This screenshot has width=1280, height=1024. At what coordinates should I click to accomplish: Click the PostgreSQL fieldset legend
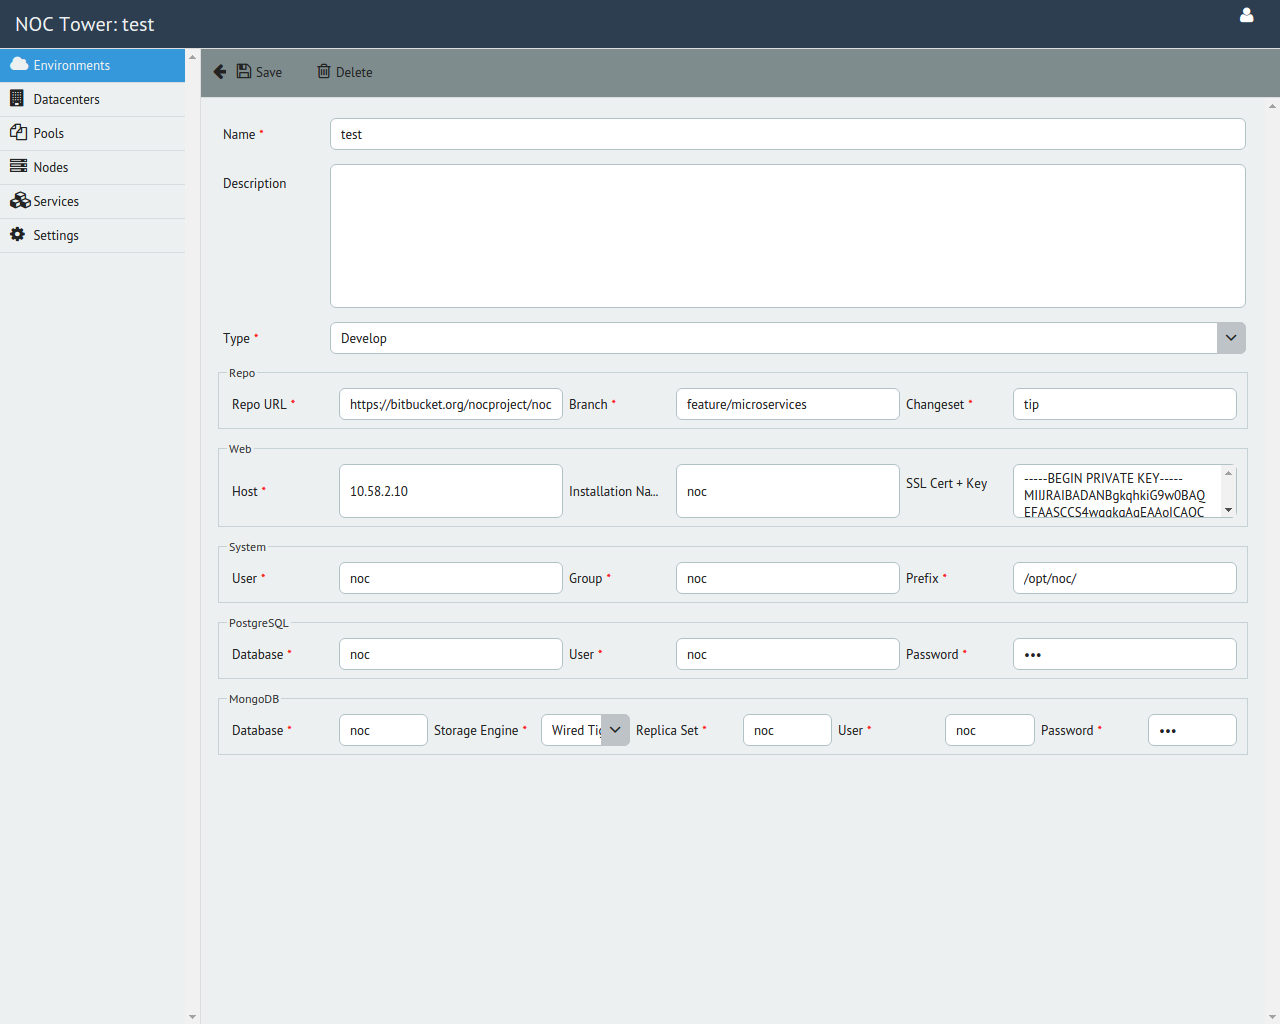pyautogui.click(x=259, y=623)
